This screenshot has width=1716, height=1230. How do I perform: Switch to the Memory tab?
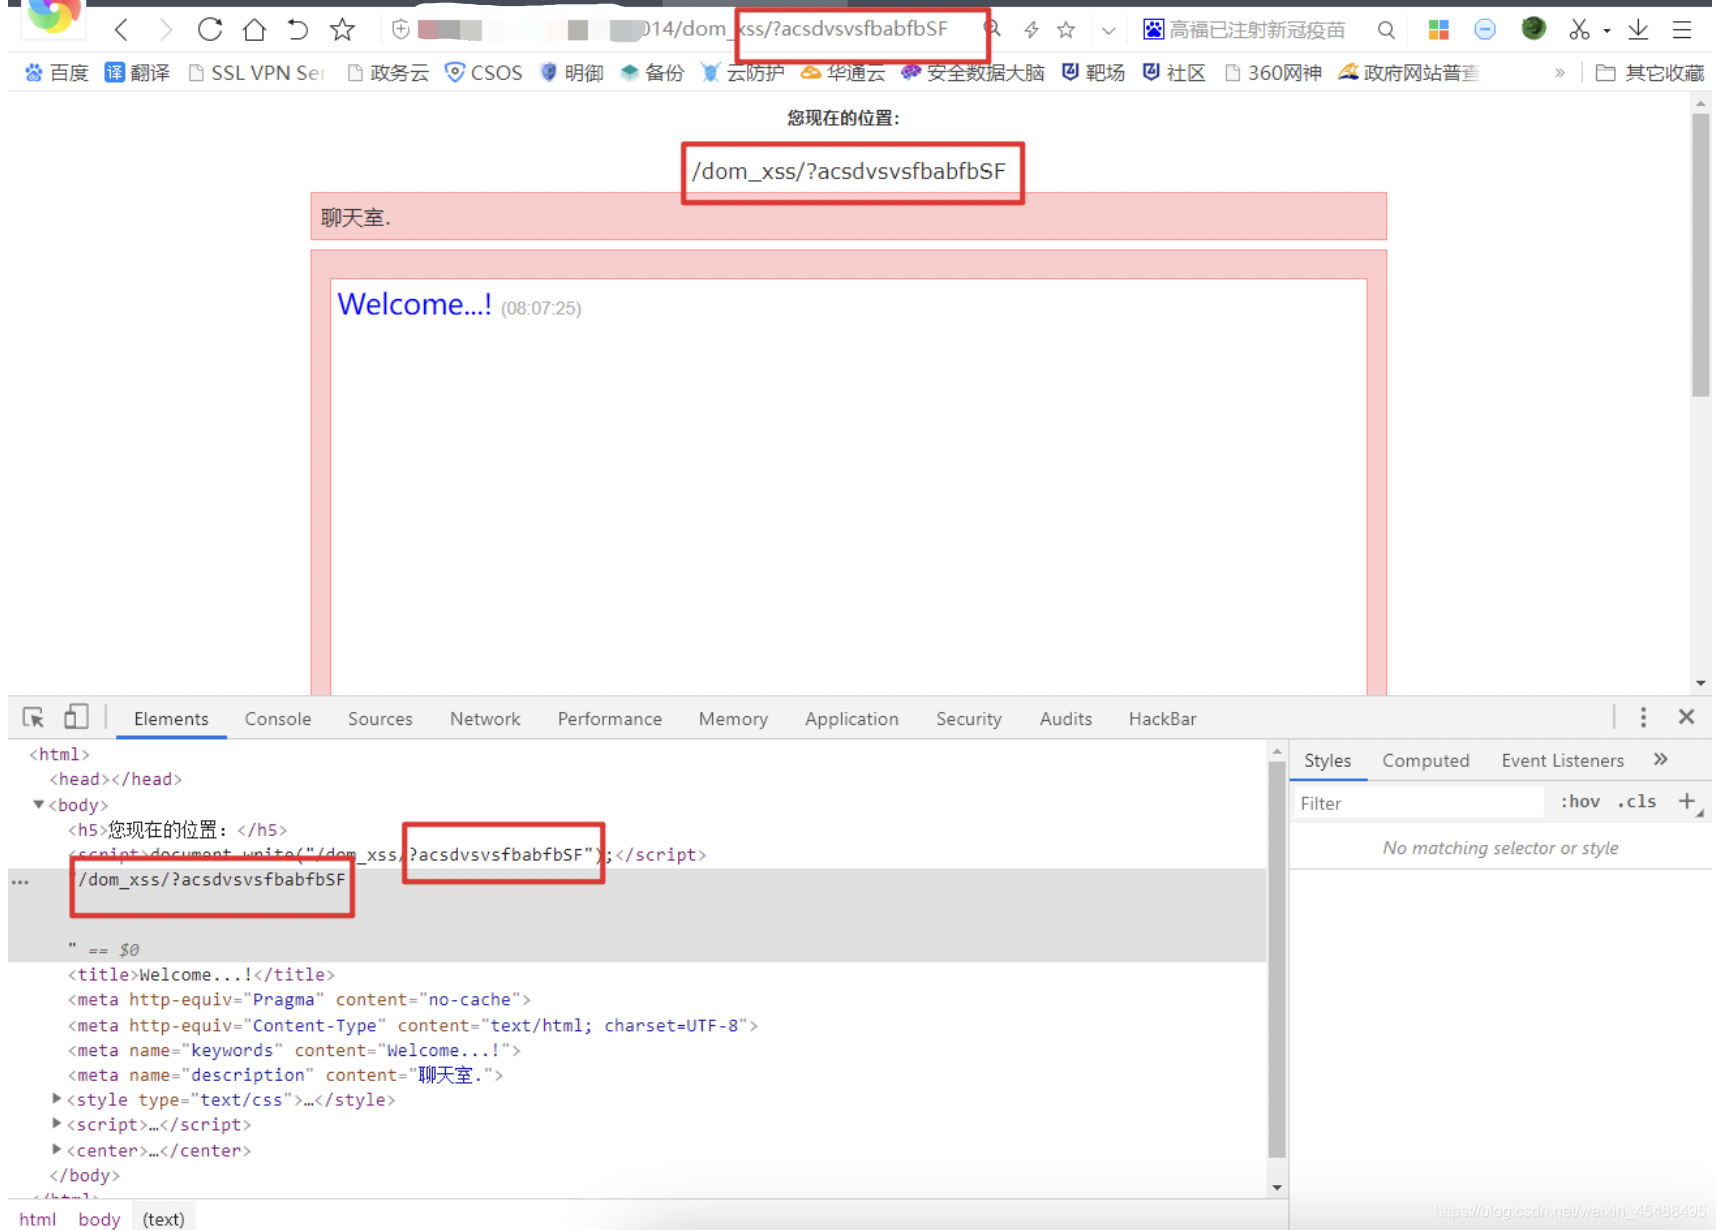[x=733, y=719]
